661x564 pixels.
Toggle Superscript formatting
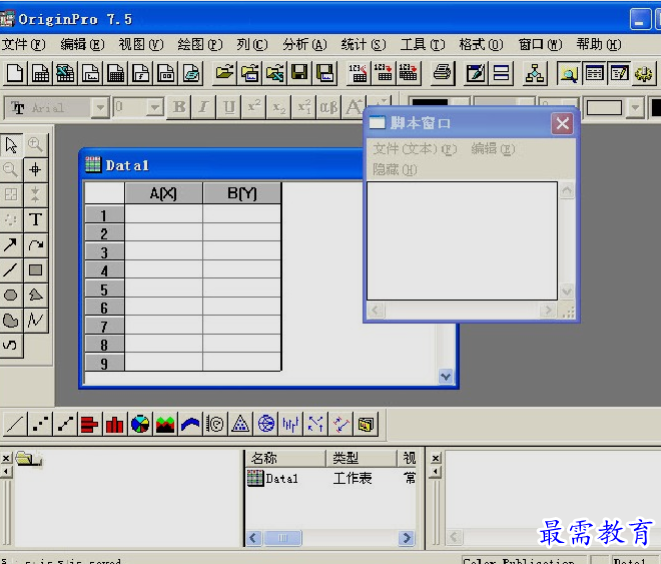click(254, 107)
